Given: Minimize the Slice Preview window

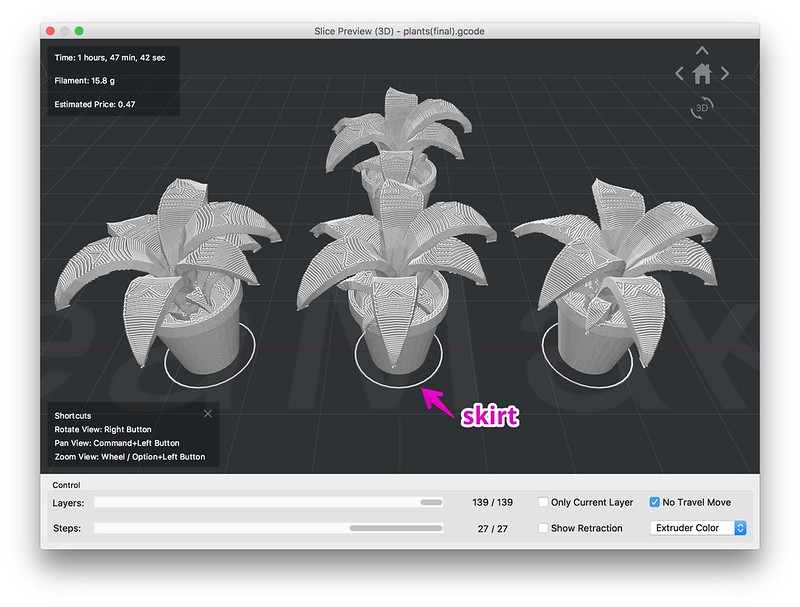Looking at the screenshot, I should (65, 32).
